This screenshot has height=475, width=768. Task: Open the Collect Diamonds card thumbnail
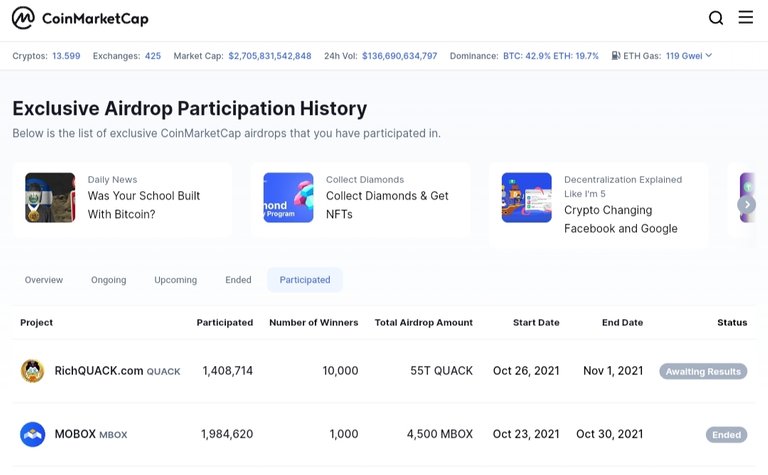click(x=288, y=197)
